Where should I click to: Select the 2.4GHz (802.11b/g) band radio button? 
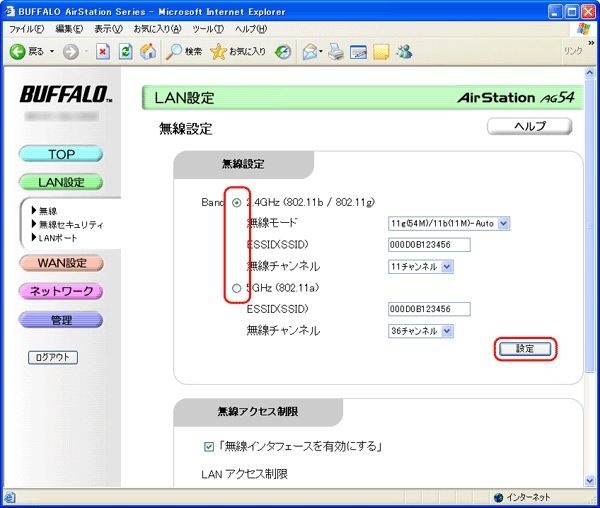236,203
